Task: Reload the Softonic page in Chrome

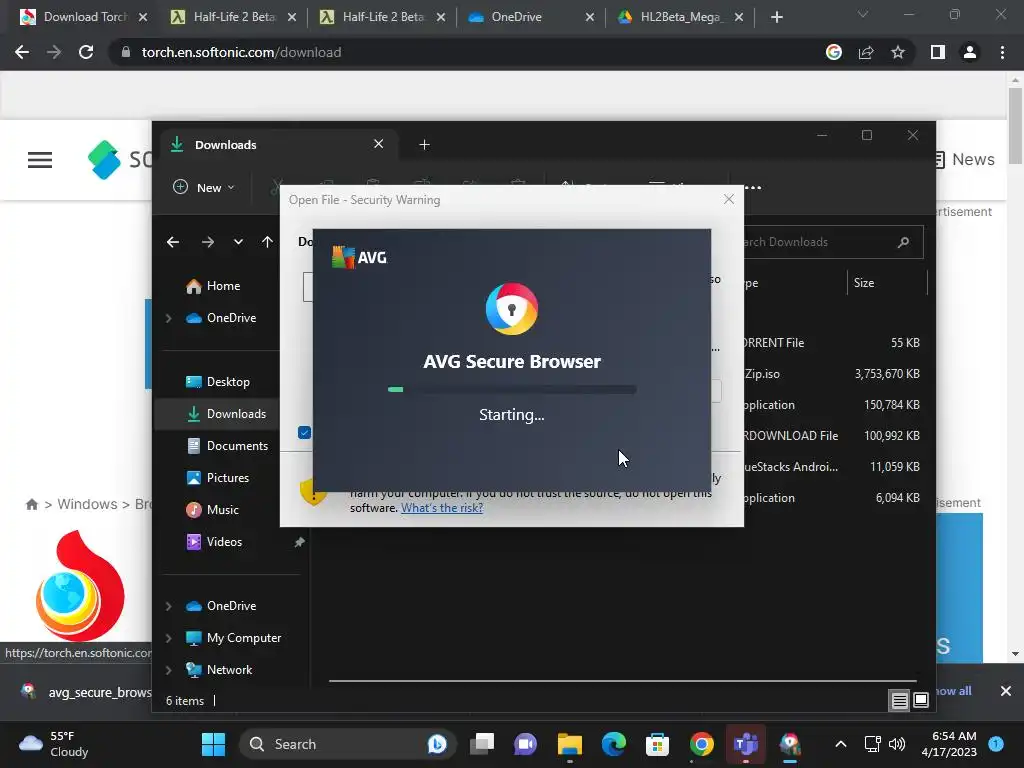Action: coord(86,52)
